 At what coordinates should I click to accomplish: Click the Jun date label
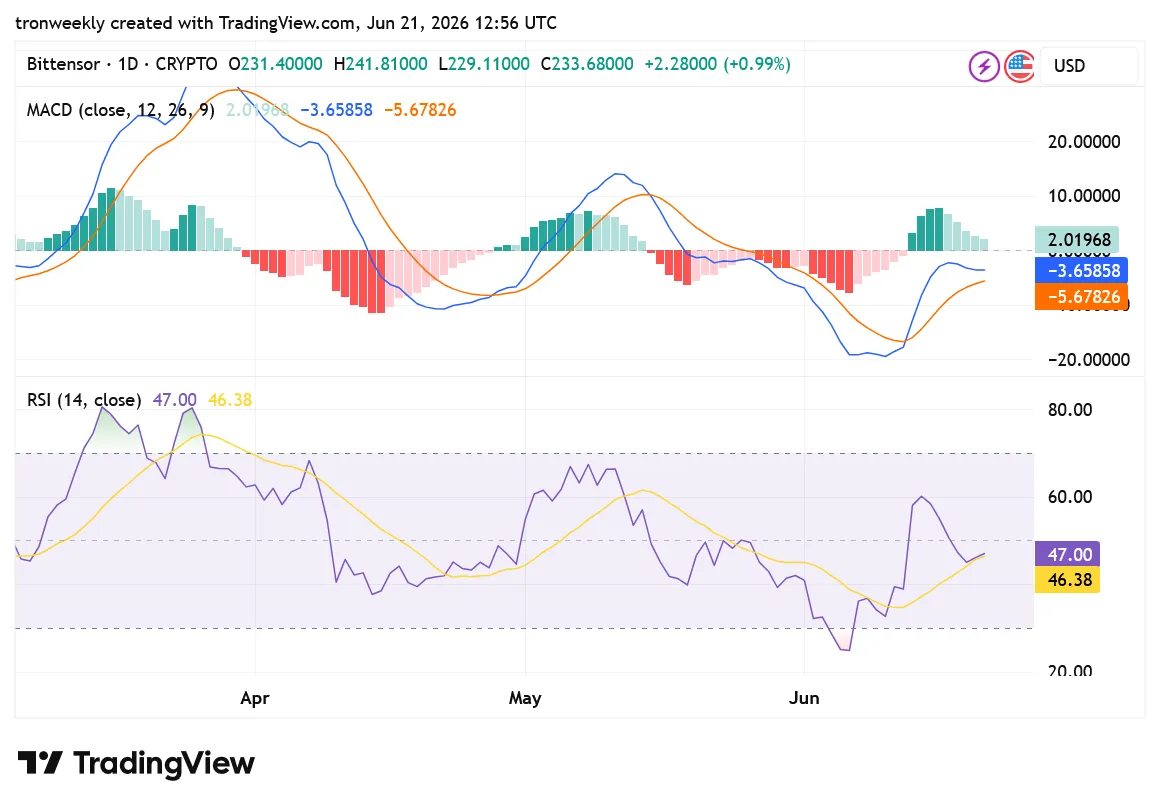[x=804, y=698]
